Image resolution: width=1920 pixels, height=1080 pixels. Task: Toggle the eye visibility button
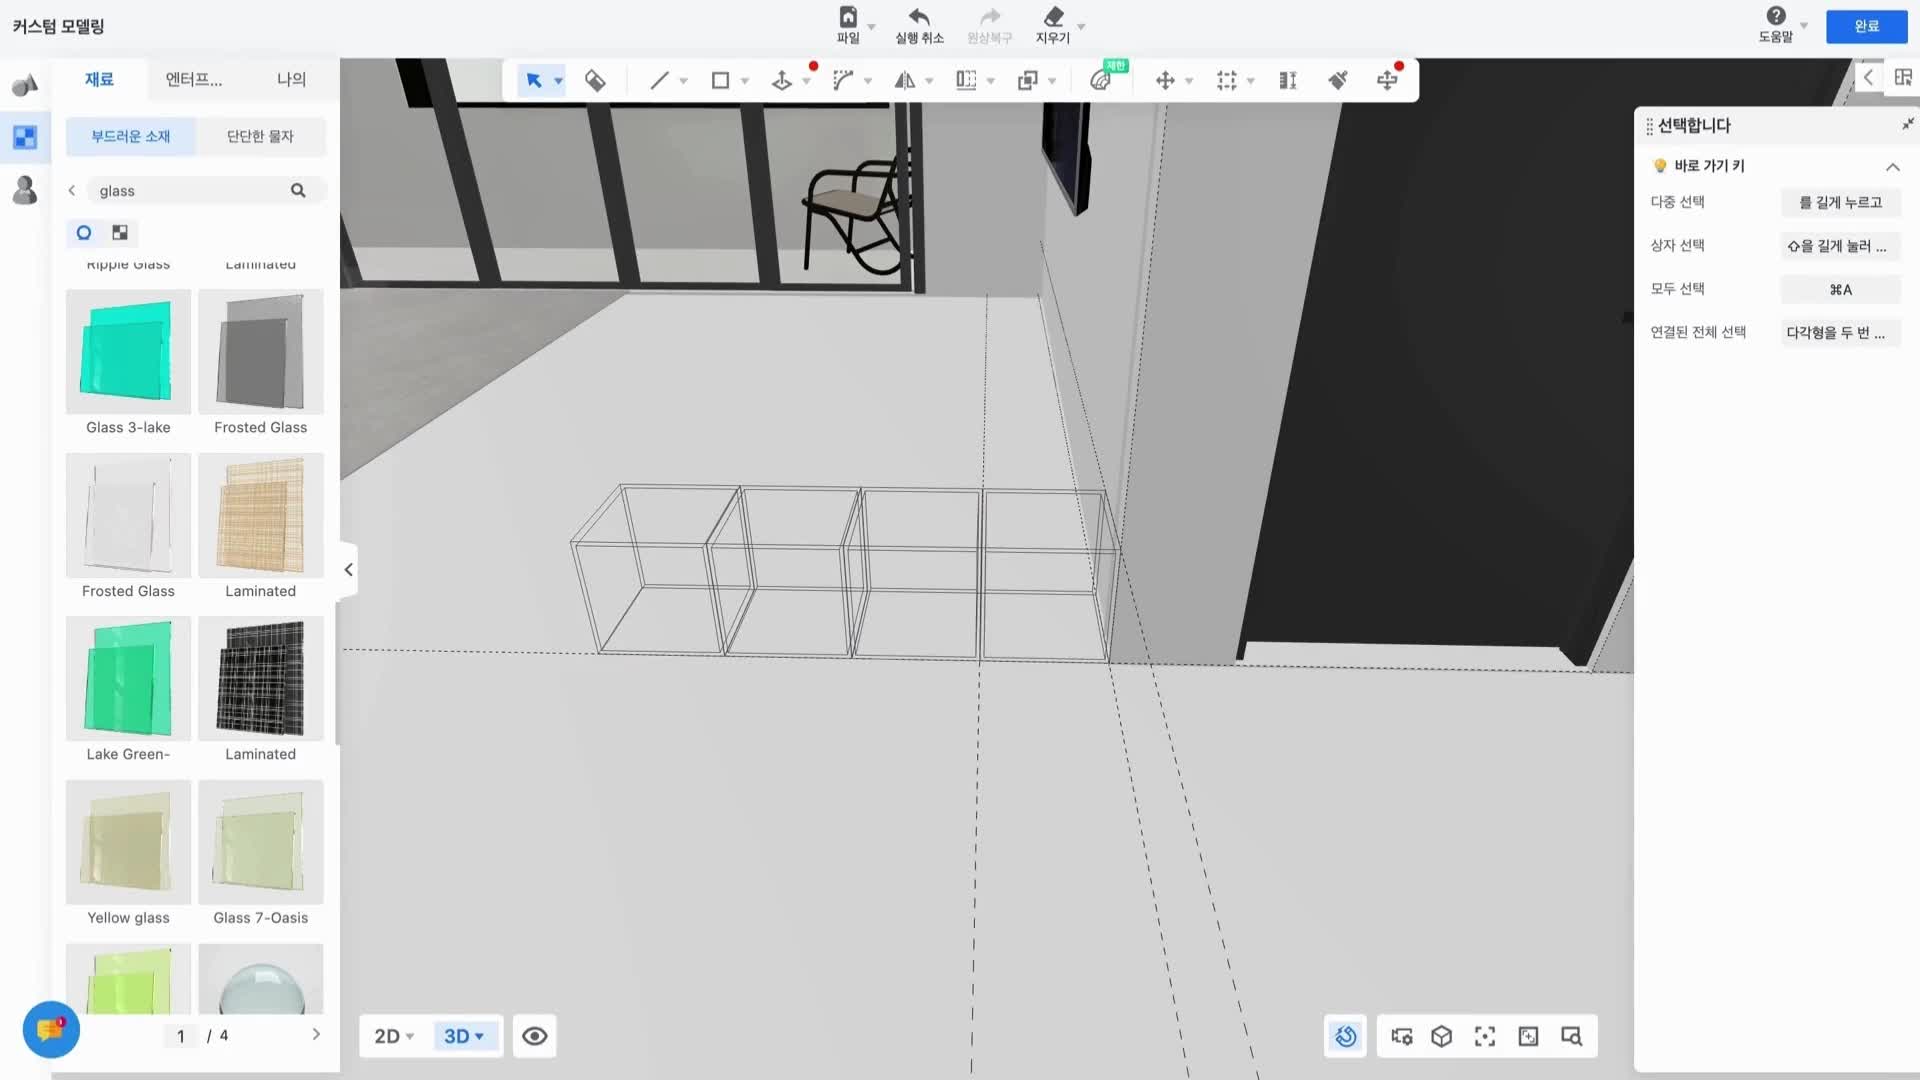[535, 1037]
